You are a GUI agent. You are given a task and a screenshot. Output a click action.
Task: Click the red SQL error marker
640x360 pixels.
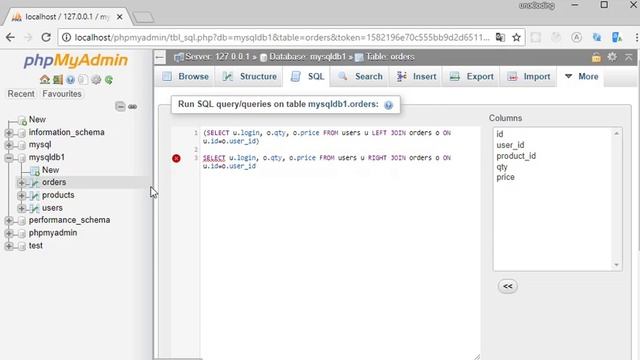tap(176, 158)
